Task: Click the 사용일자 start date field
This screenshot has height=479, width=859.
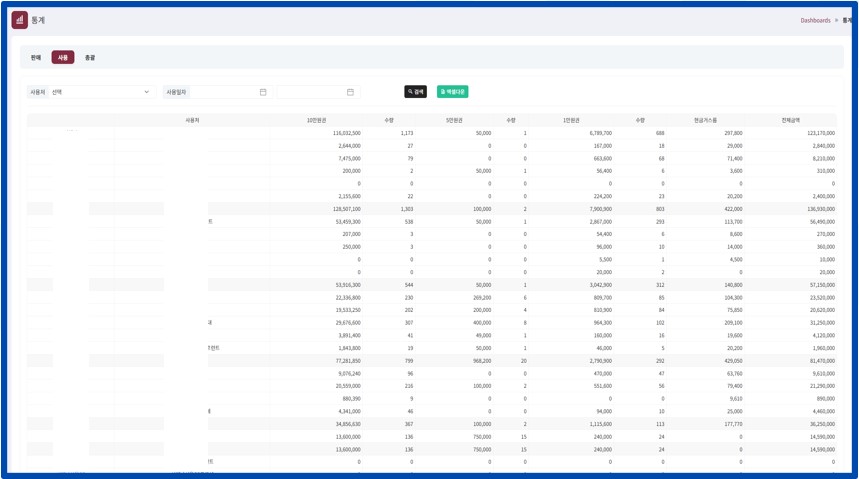Action: 223,92
